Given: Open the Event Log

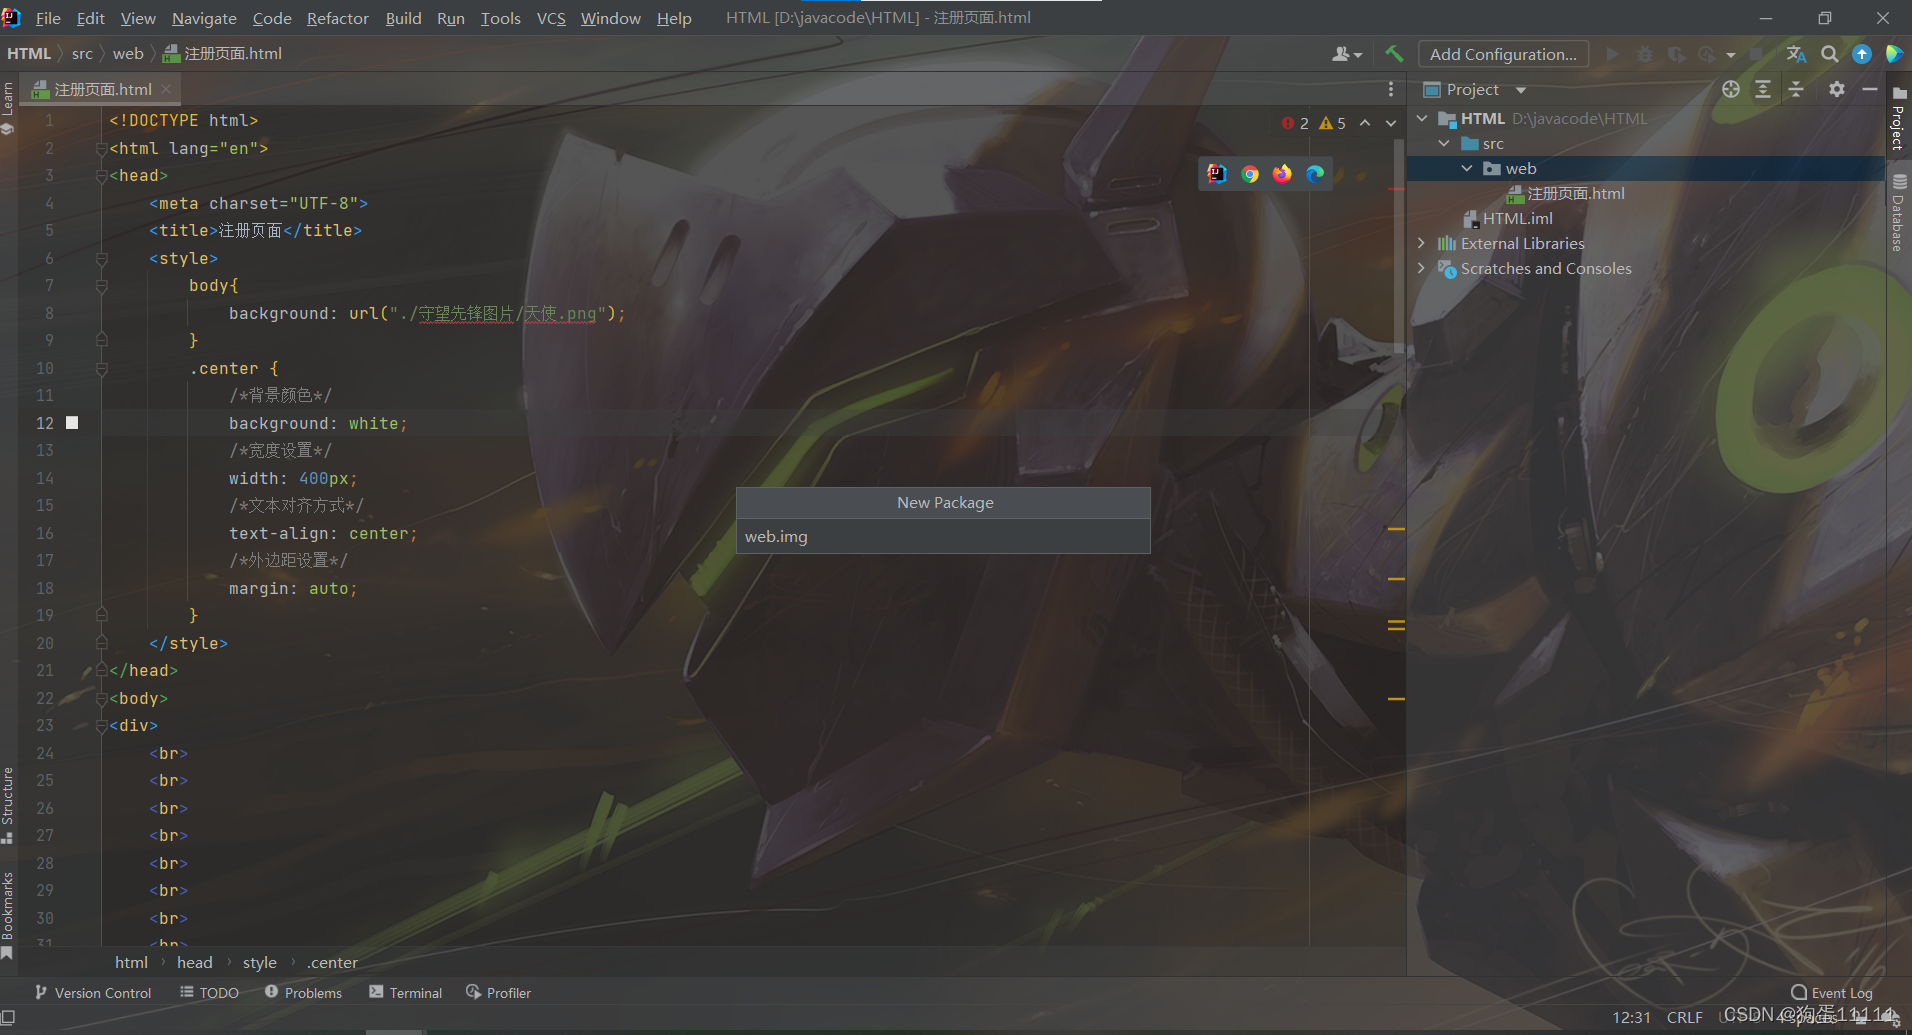Looking at the screenshot, I should (x=1831, y=992).
